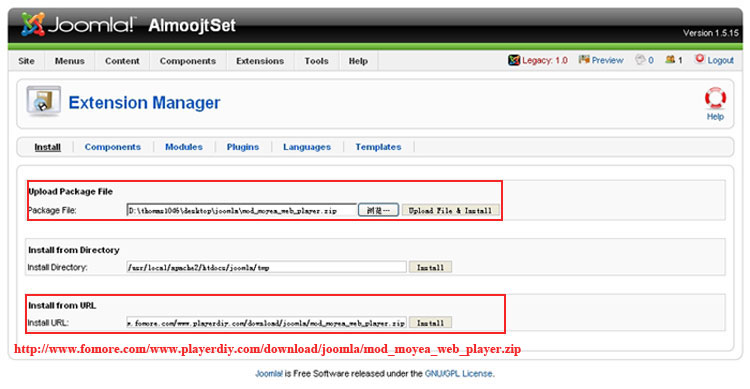Screen dimensions: 750x389
Task: Click Upload File & Install button
Action: [x=450, y=211]
